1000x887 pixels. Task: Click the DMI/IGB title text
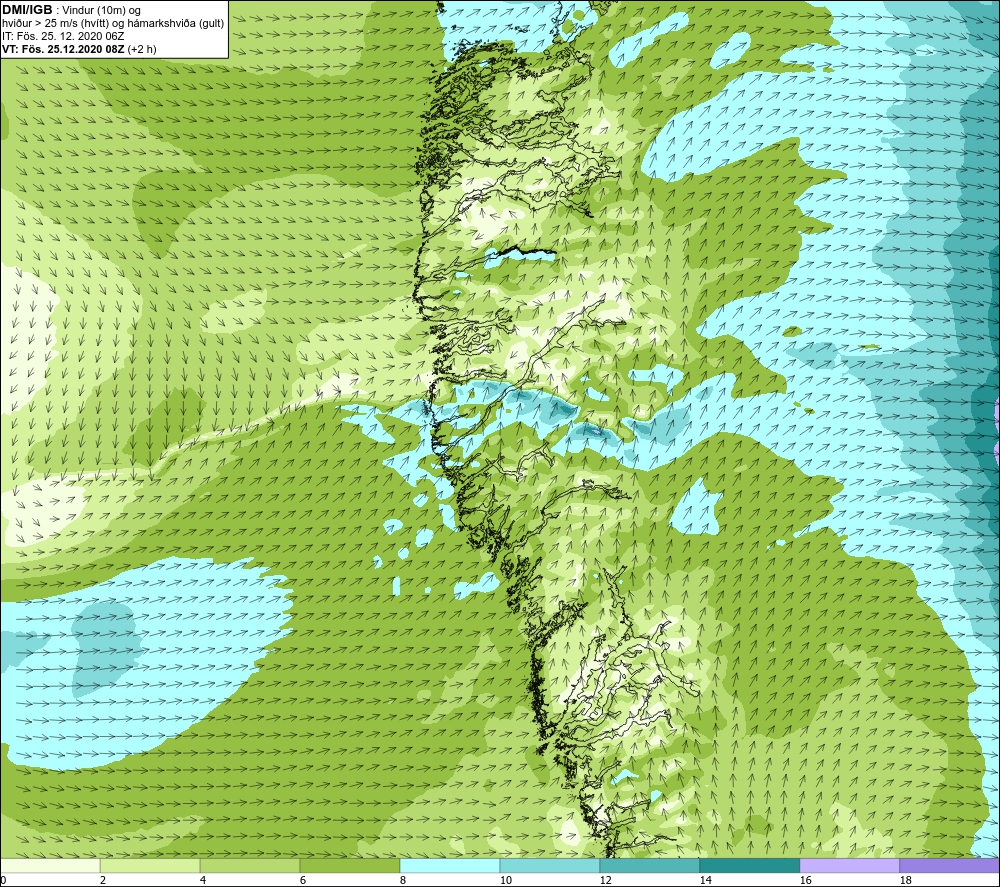pos(27,10)
